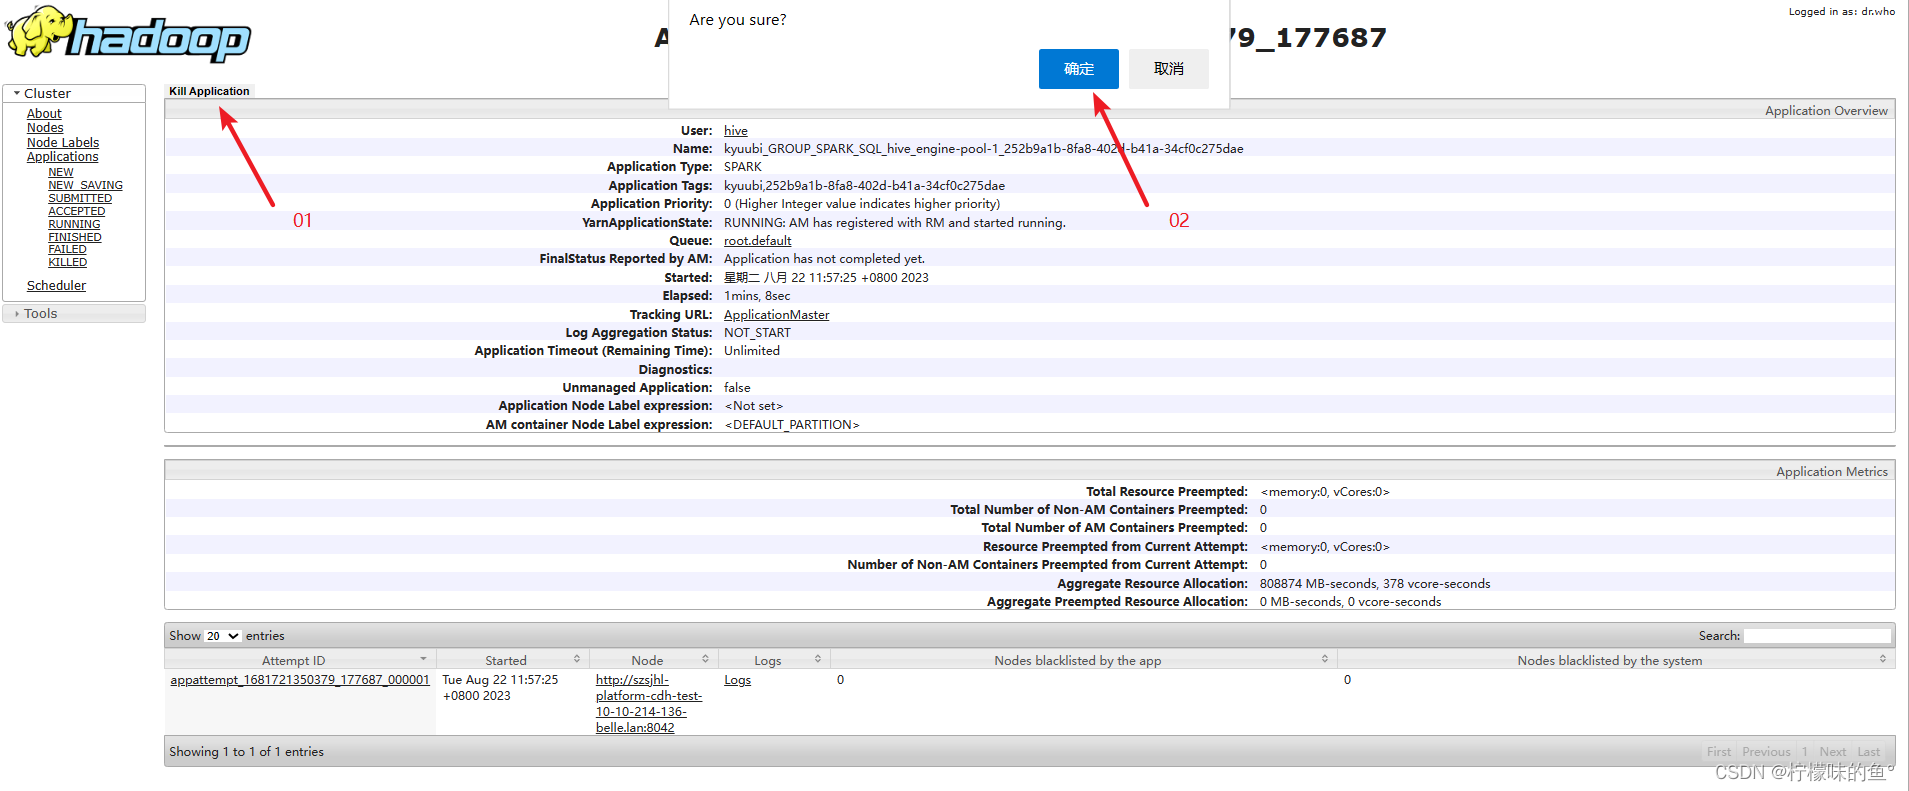Viewport: 1909px width, 791px height.
Task: Click Log Aggregation Status 'NOT_START'
Action: coord(757,333)
